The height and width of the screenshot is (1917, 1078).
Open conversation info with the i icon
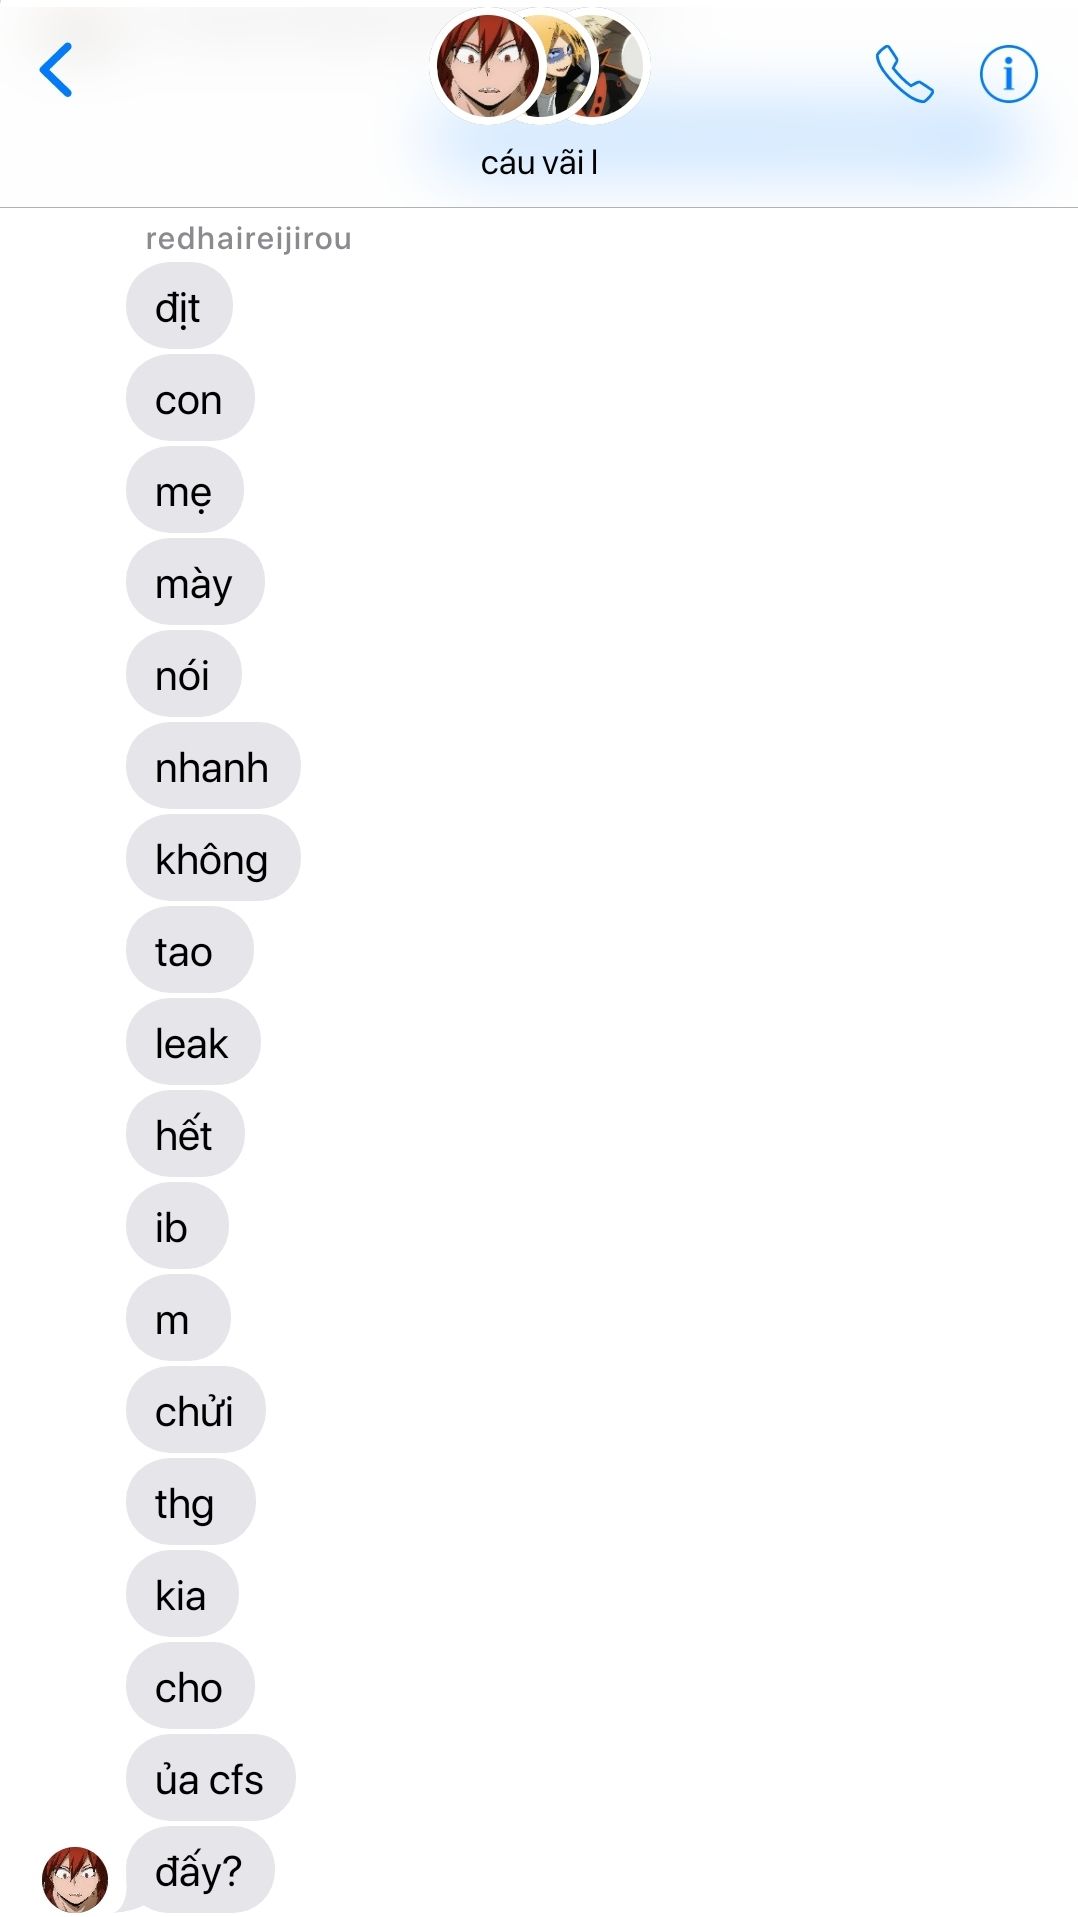(1008, 74)
